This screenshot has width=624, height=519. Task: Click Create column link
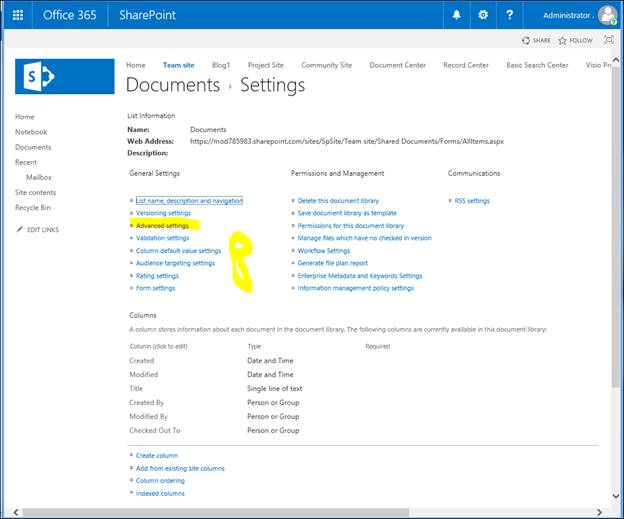click(x=157, y=455)
